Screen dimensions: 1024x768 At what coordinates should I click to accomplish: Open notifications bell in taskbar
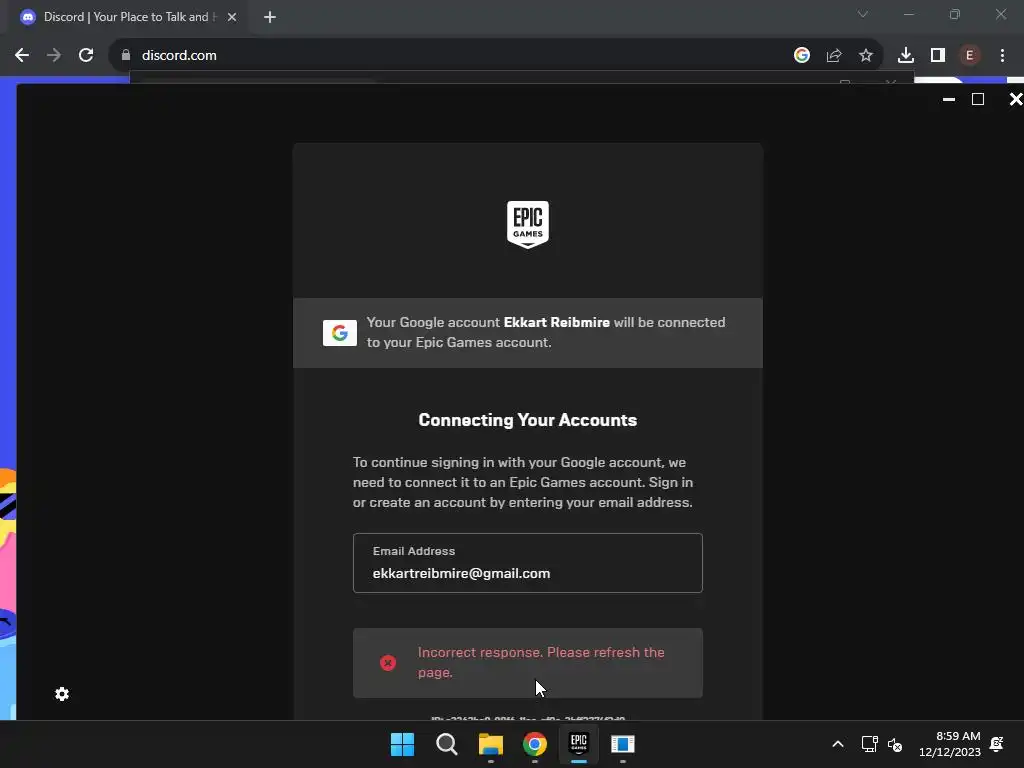[x=997, y=744]
